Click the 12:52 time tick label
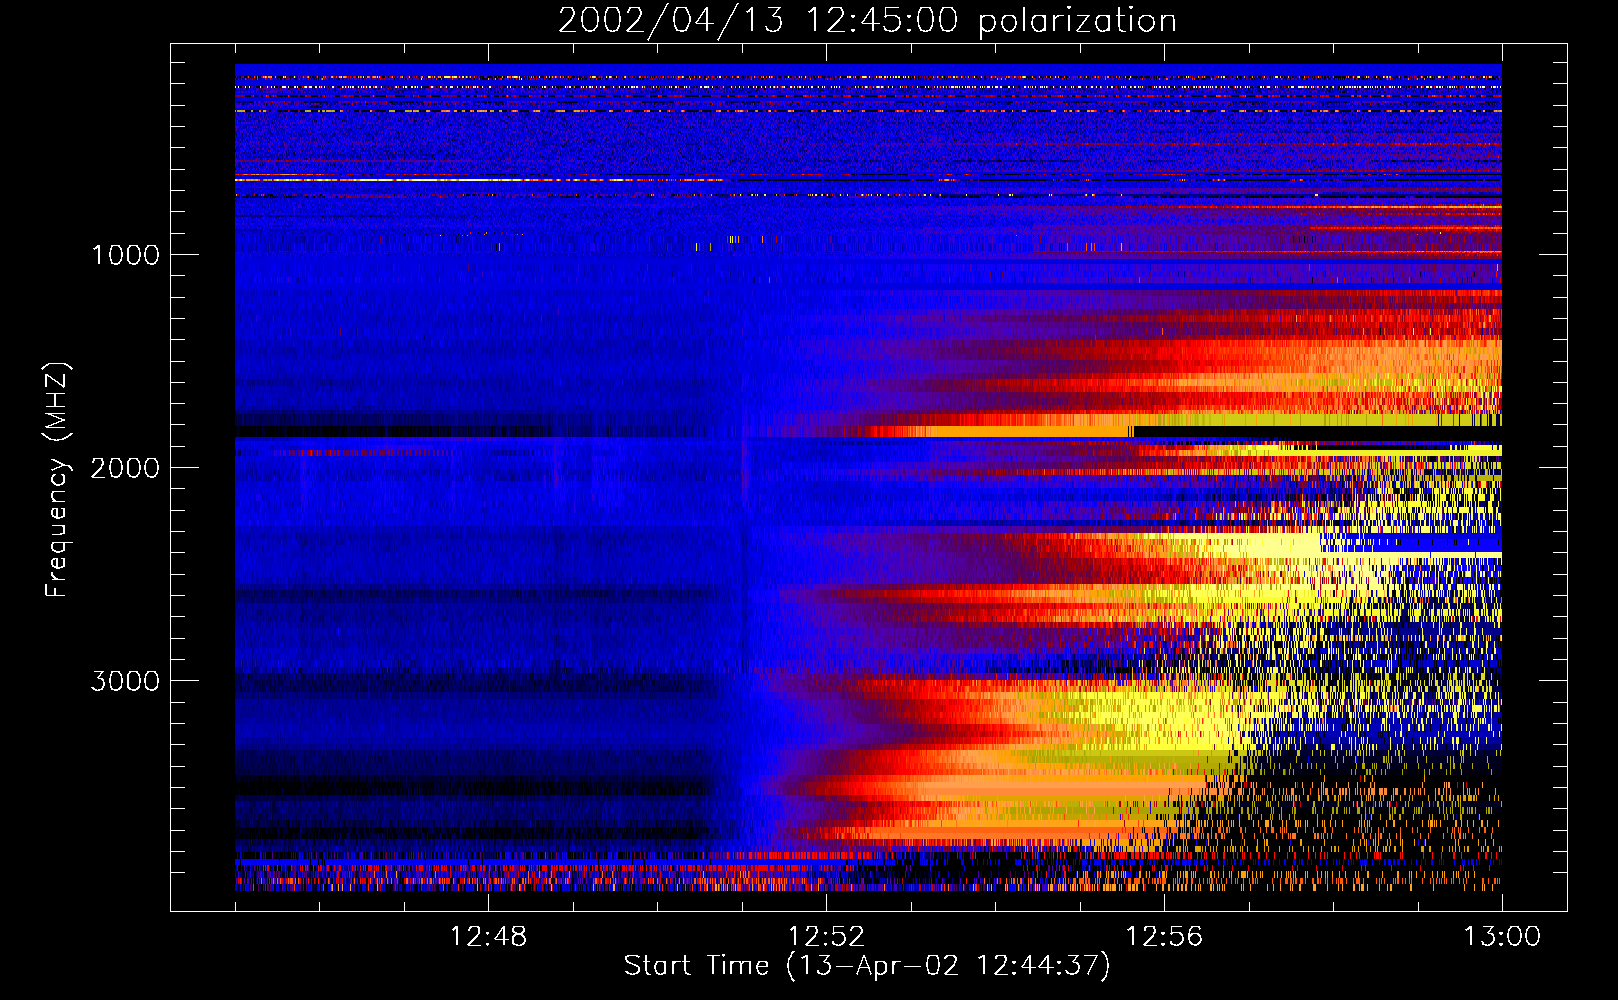 (826, 937)
